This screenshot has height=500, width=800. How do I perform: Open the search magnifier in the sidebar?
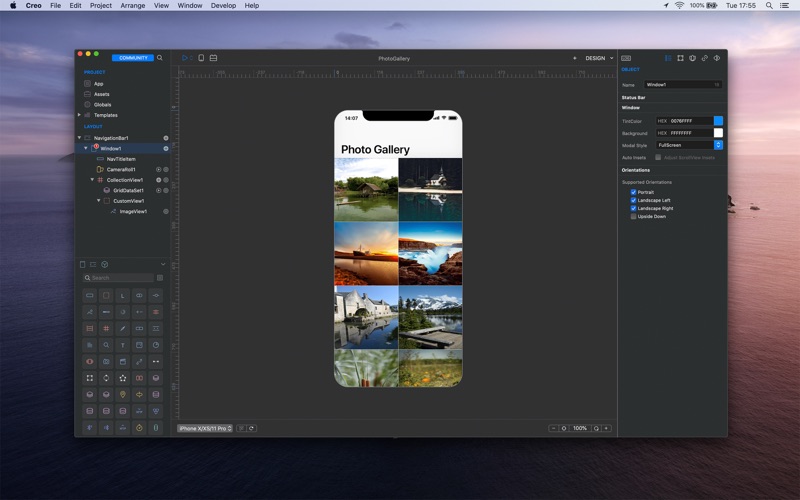click(159, 58)
